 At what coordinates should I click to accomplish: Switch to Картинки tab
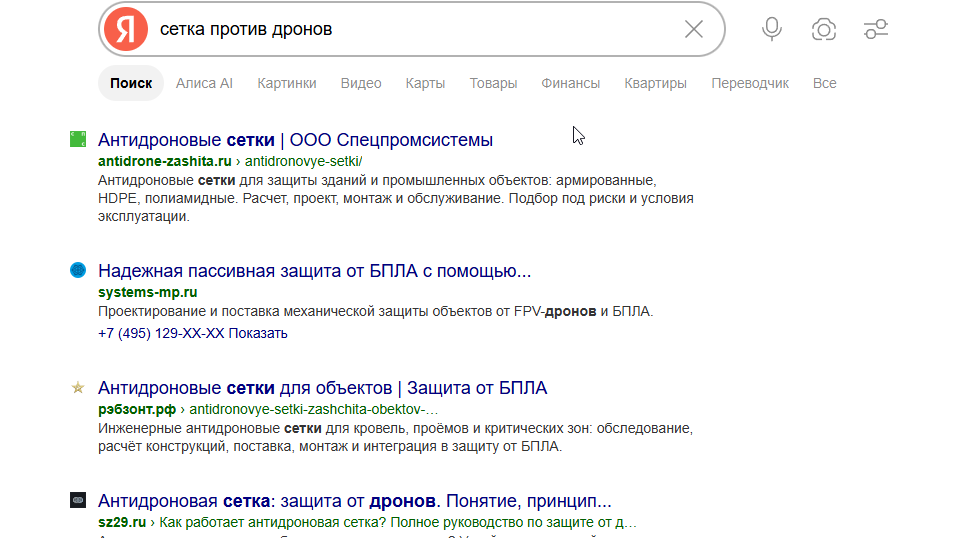coord(287,83)
